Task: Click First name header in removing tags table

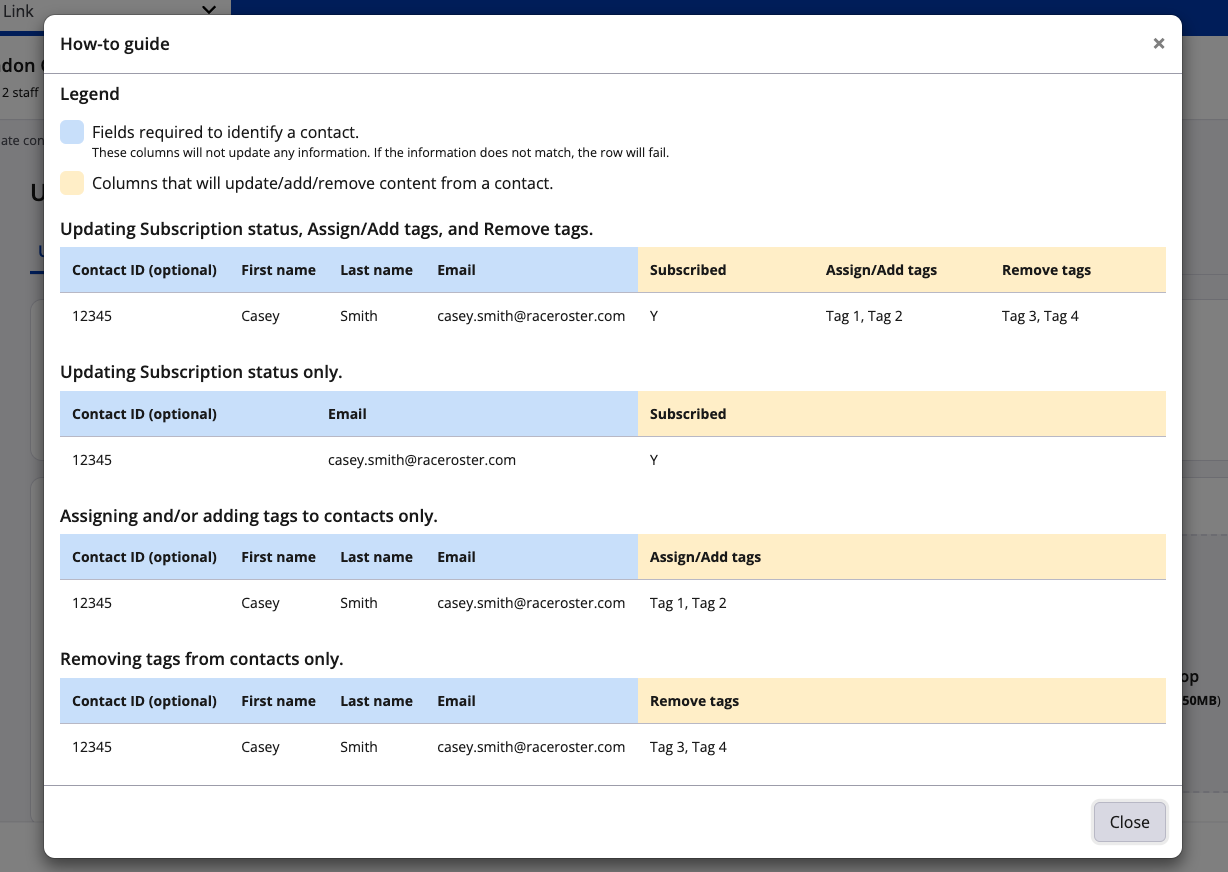Action: point(278,701)
